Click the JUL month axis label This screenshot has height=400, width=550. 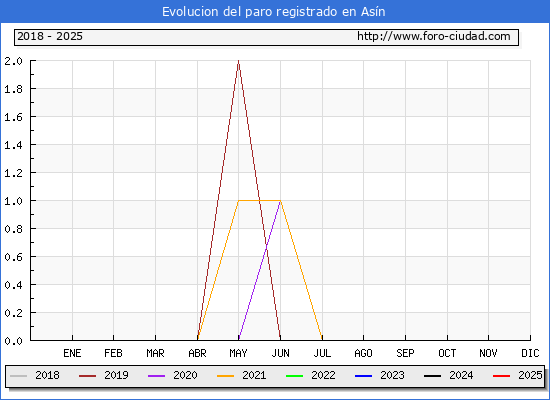(x=322, y=353)
